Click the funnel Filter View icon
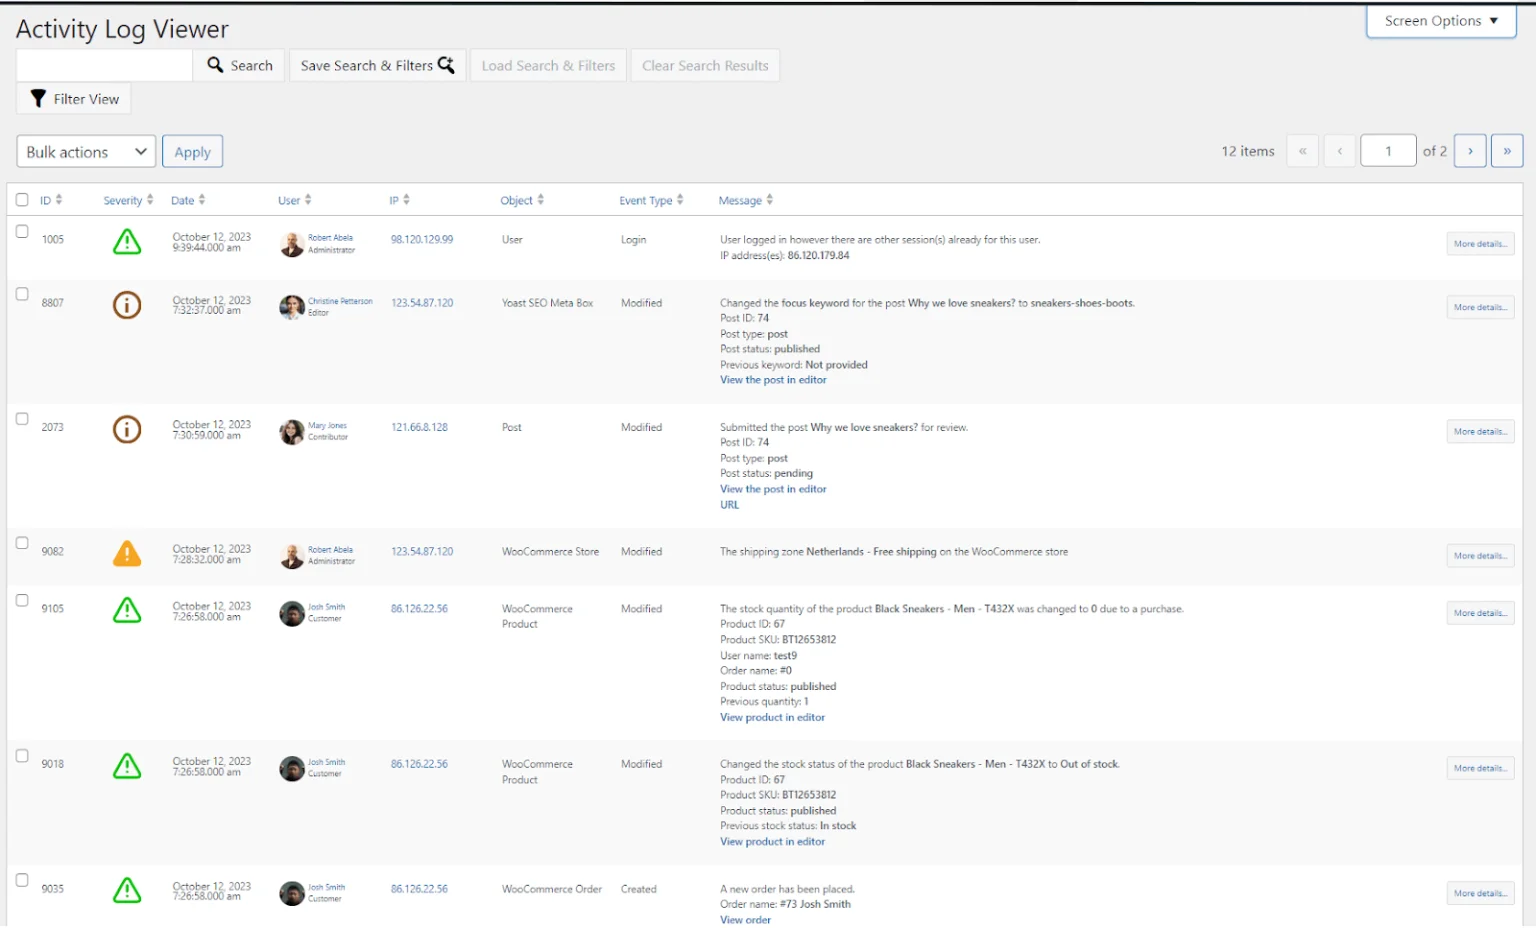This screenshot has width=1536, height=928. [39, 98]
